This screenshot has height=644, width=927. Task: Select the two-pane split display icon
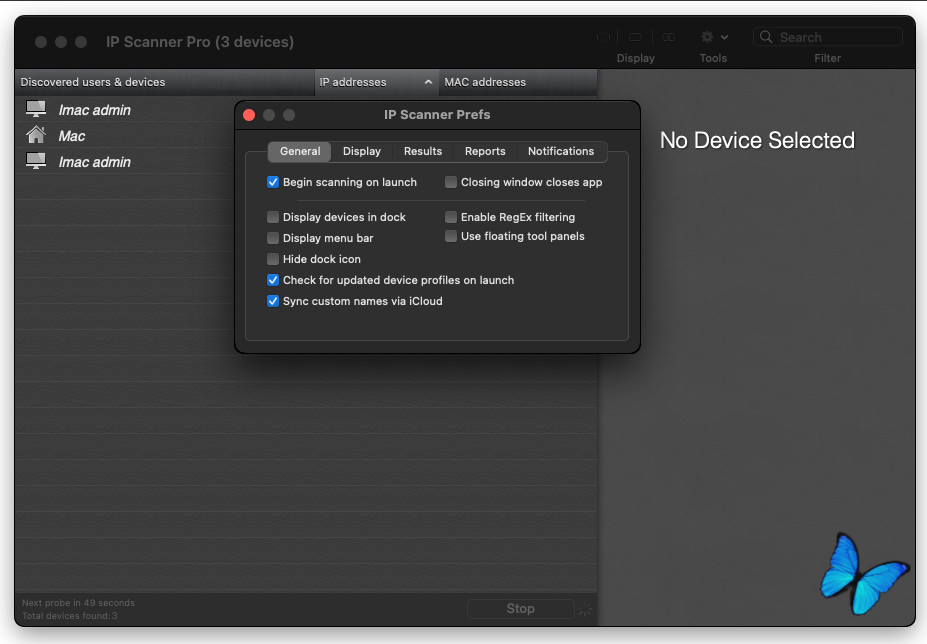point(668,37)
